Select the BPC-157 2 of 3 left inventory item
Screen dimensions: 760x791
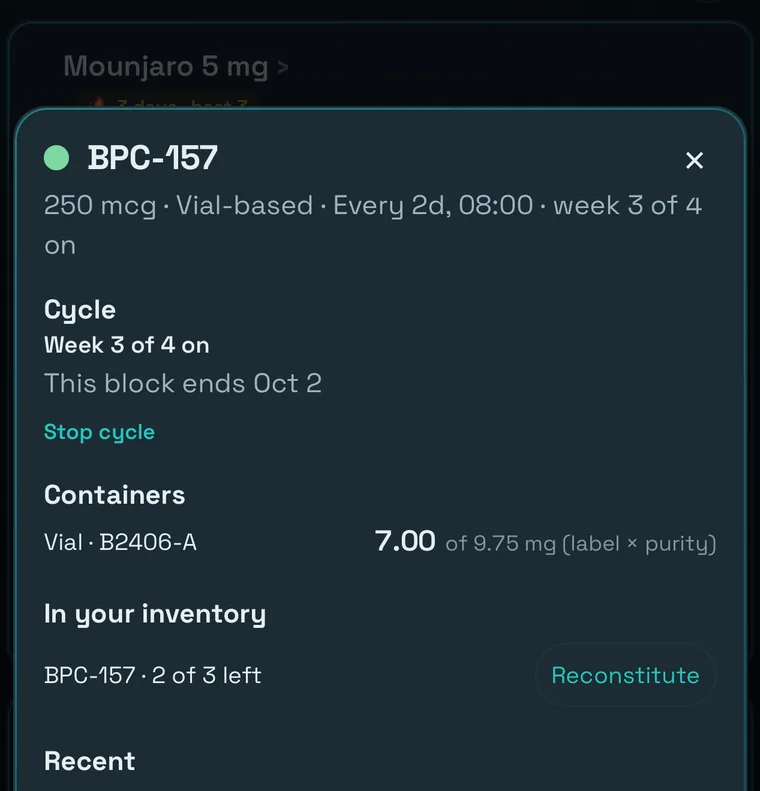coord(152,675)
